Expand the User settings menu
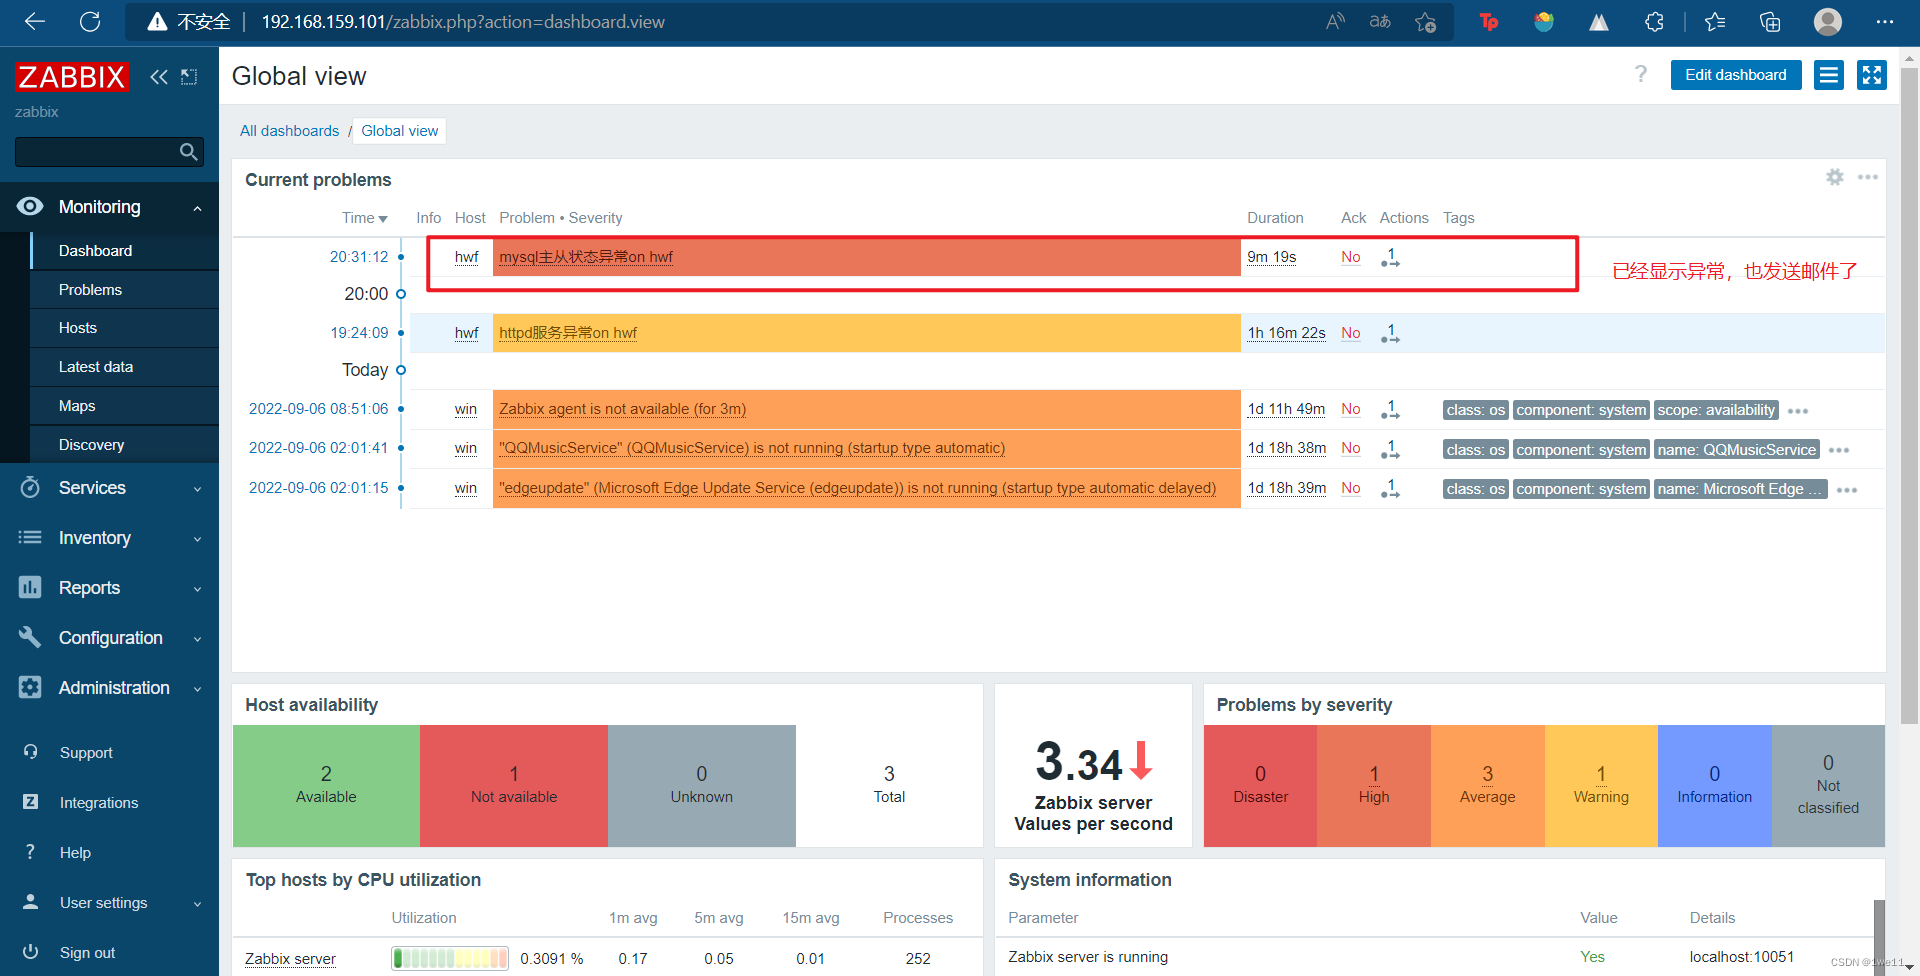The height and width of the screenshot is (976, 1920). [x=109, y=902]
